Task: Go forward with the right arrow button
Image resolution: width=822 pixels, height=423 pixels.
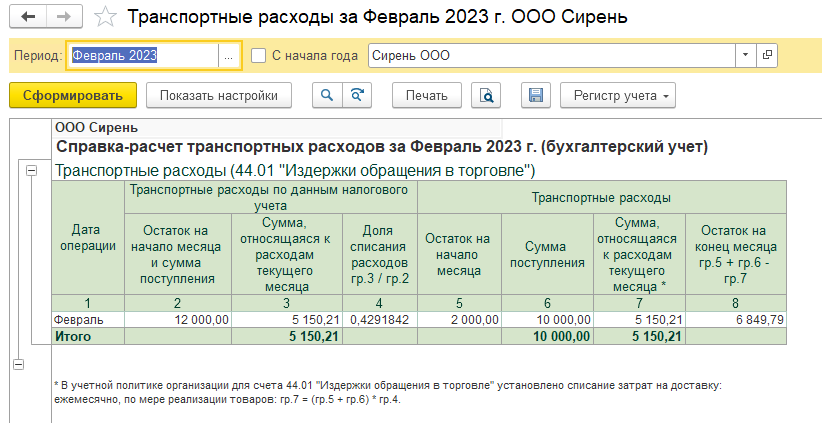Action: [x=64, y=17]
